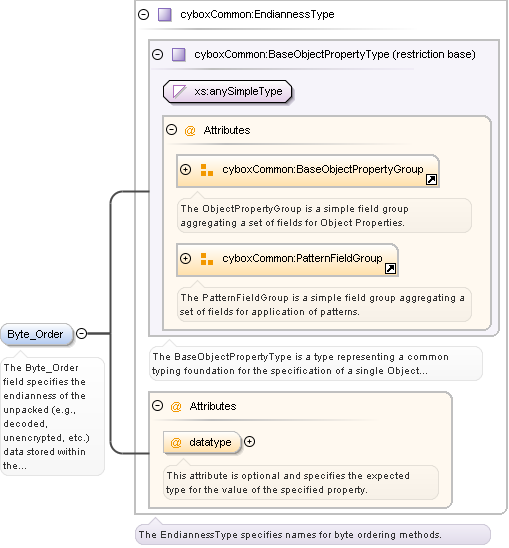Image resolution: width=509 pixels, height=548 pixels.
Task: Expand the cyboxCommon:BaseObjectPropertyGroup node
Action: tap(185, 170)
